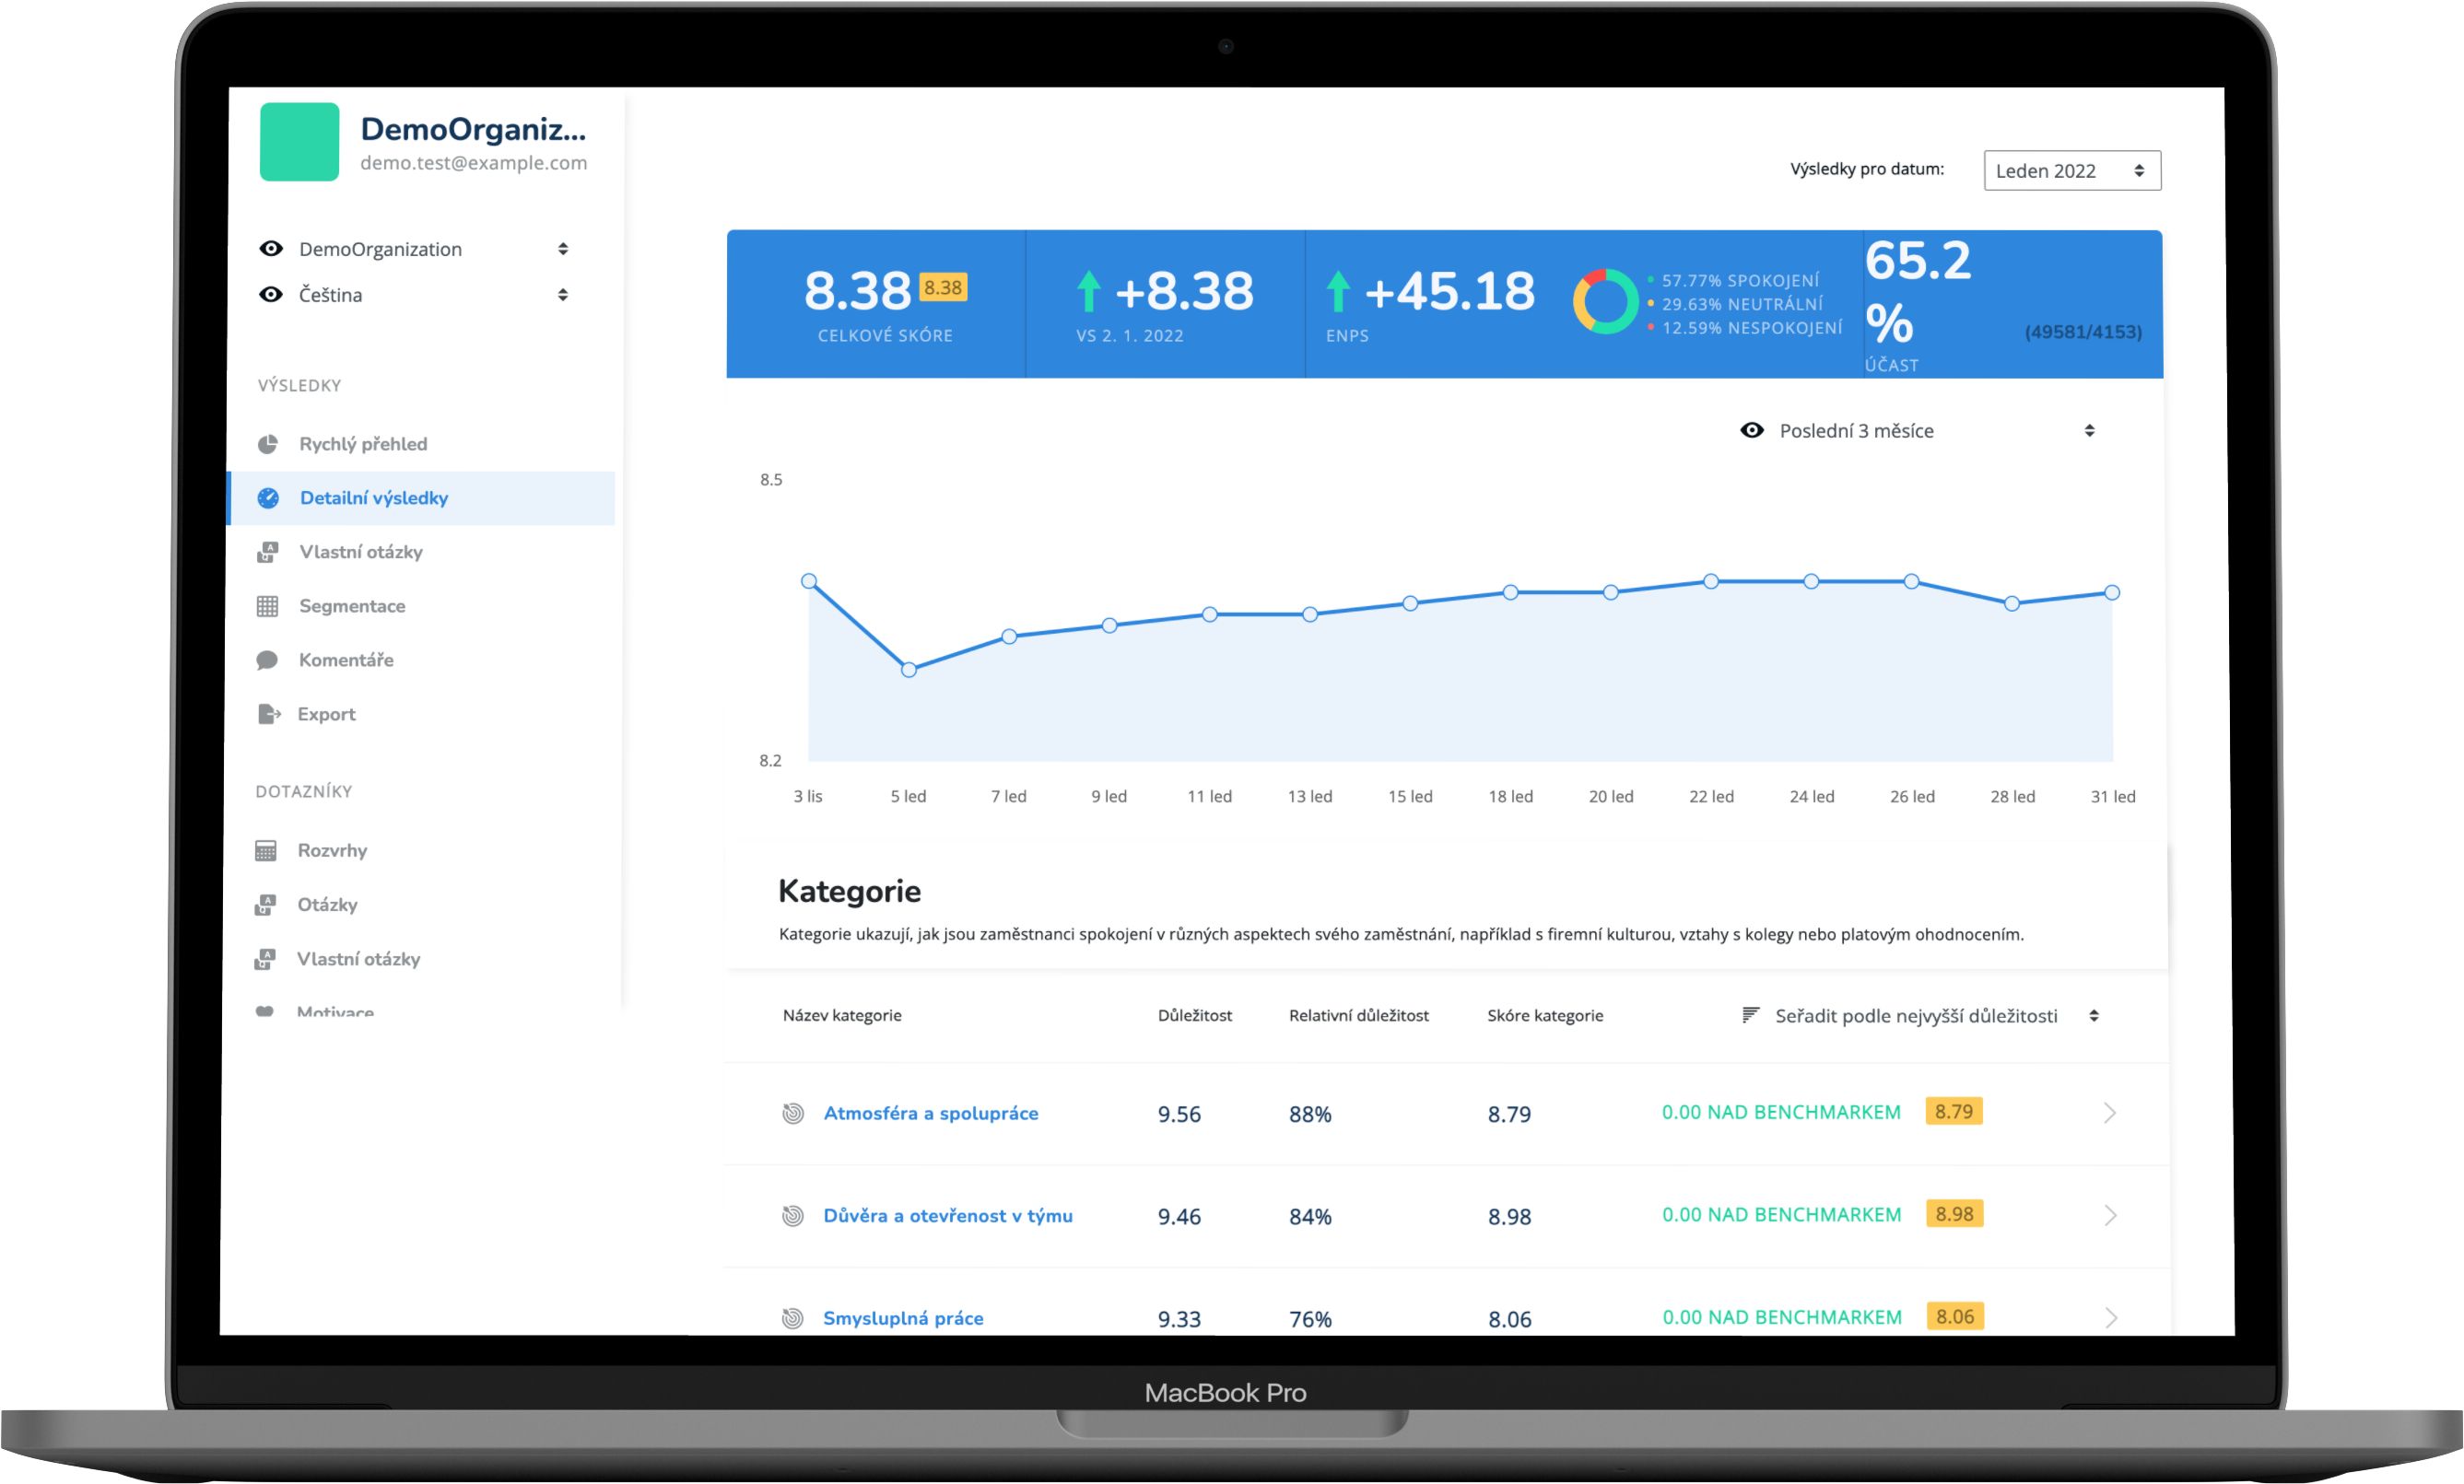Click the 3 lis data point on chart
The width and height of the screenshot is (2464, 1484).
[x=809, y=581]
